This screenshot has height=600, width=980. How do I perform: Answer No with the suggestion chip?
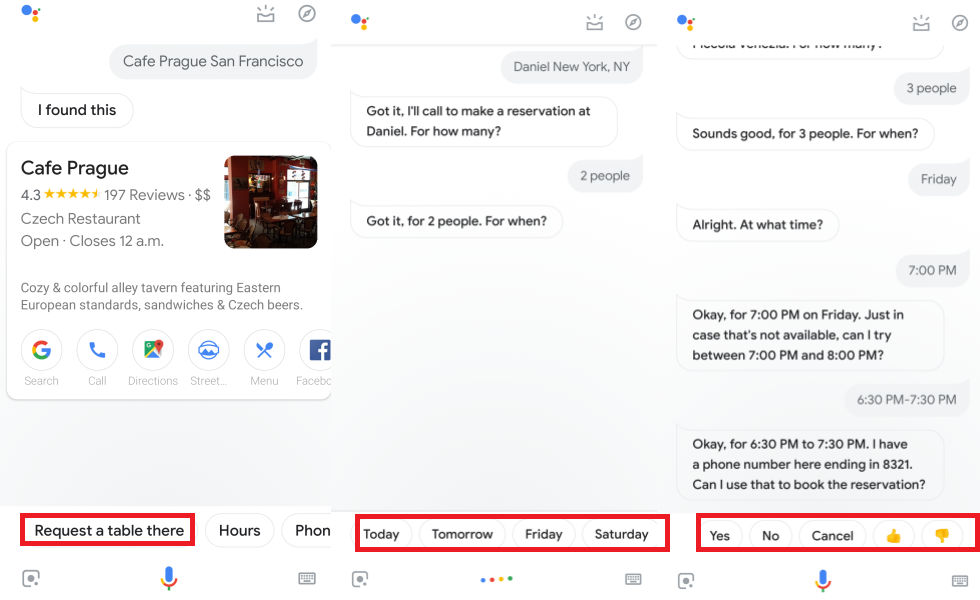point(771,536)
